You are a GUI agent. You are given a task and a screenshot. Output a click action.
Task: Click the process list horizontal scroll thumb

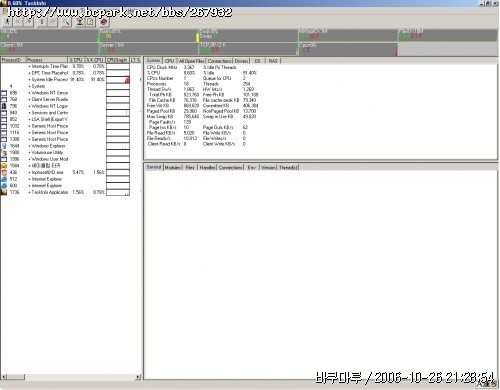16,377
